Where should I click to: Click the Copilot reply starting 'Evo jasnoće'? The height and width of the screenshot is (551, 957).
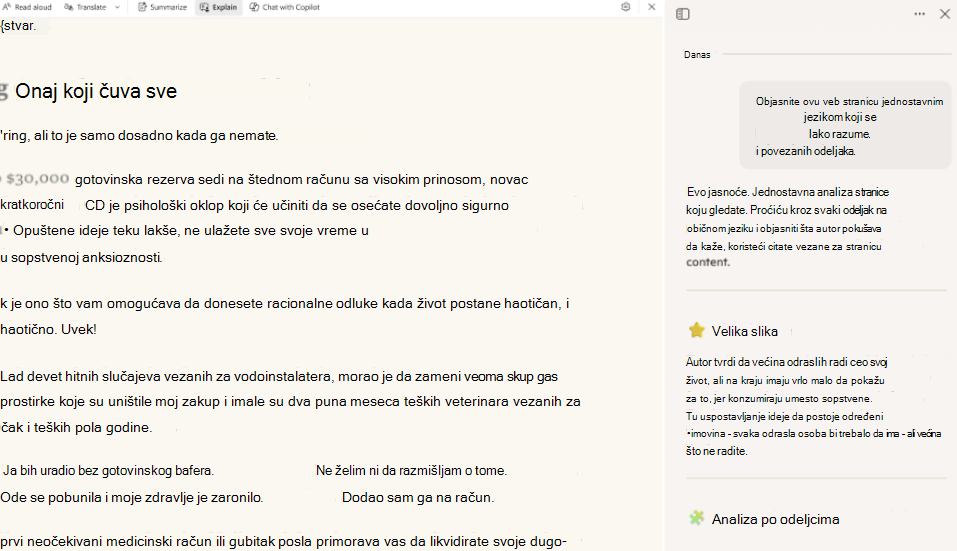coord(787,227)
